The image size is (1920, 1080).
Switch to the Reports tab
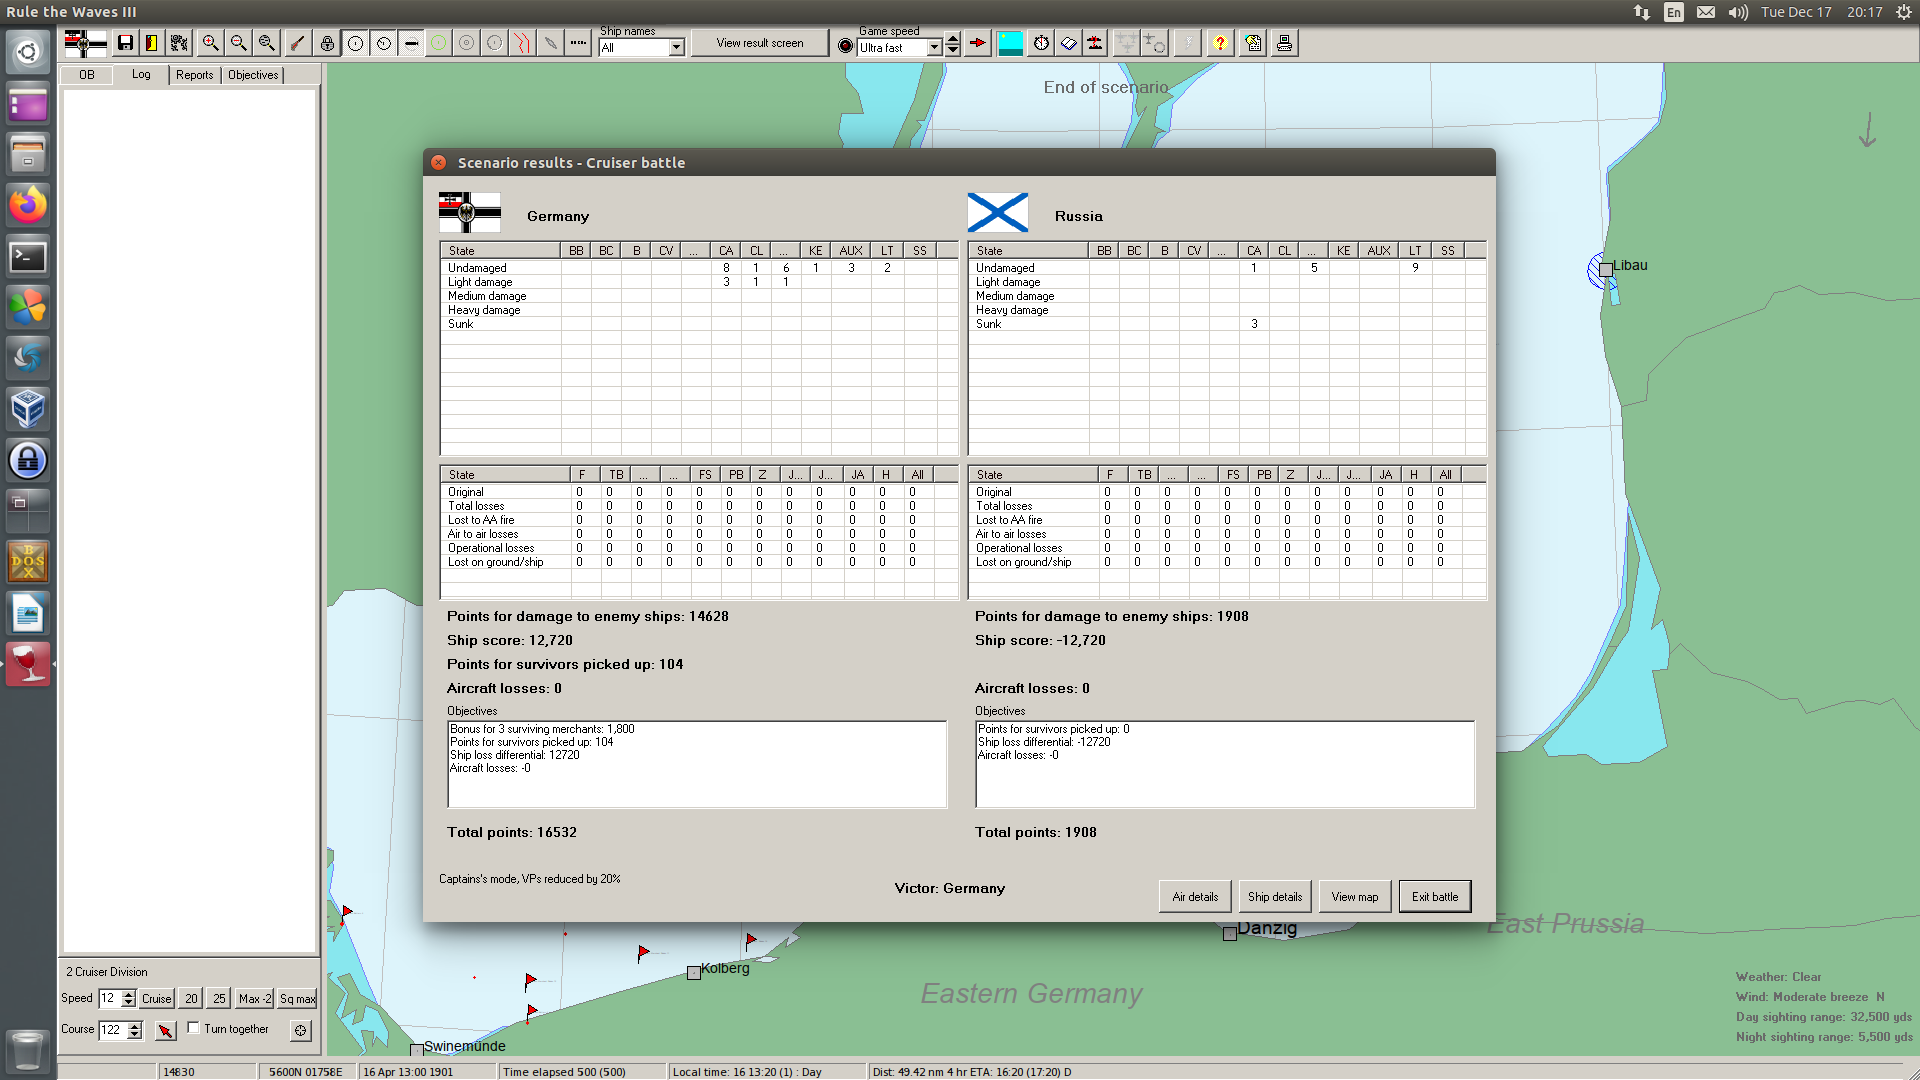[x=195, y=75]
